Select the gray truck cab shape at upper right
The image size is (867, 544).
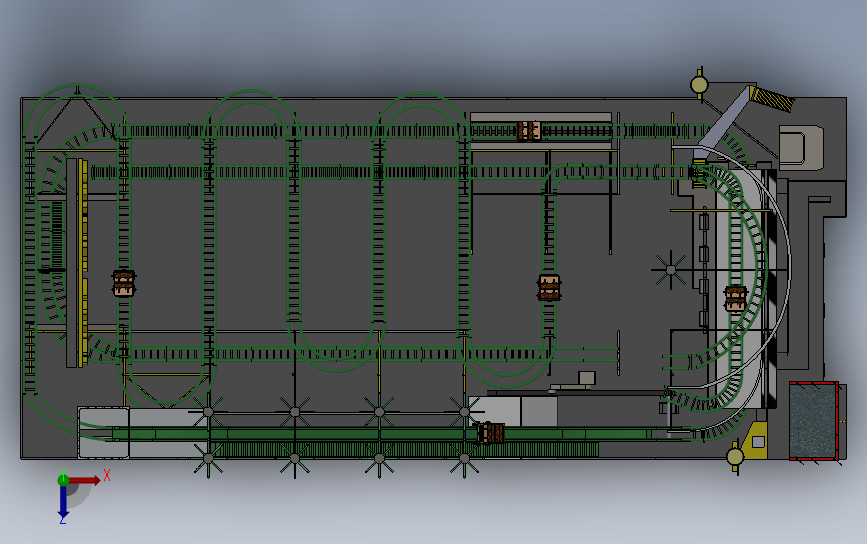[801, 148]
